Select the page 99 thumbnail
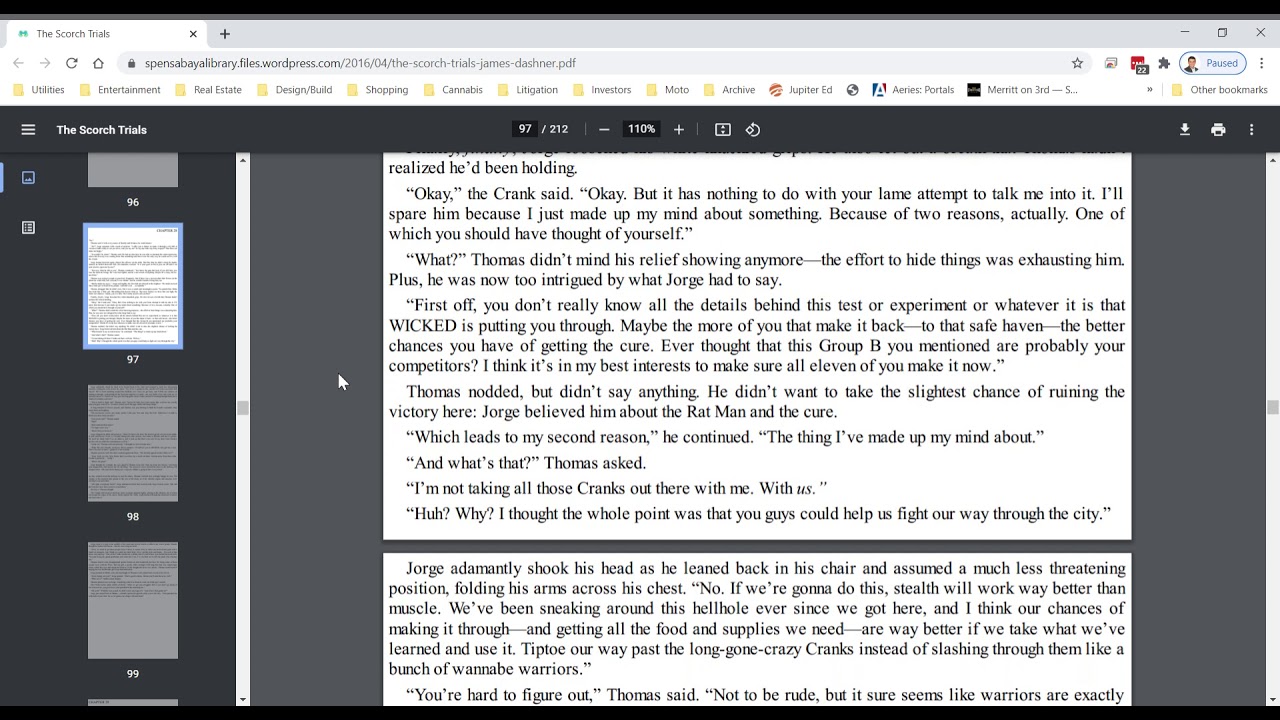This screenshot has height=720, width=1280. click(133, 600)
